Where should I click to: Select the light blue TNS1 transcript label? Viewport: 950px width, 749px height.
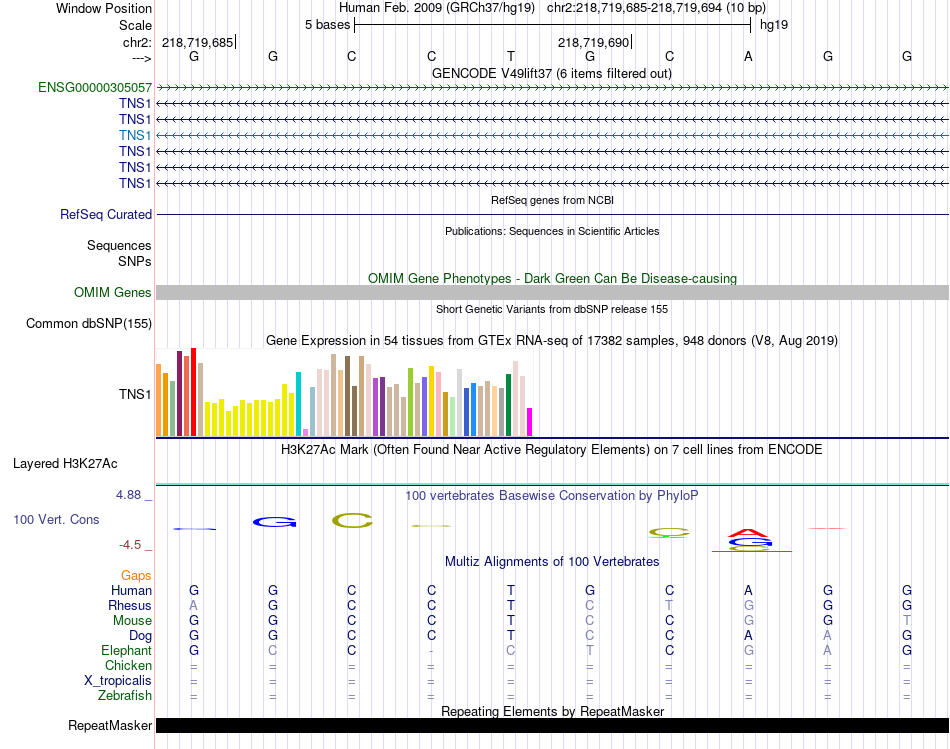point(135,135)
